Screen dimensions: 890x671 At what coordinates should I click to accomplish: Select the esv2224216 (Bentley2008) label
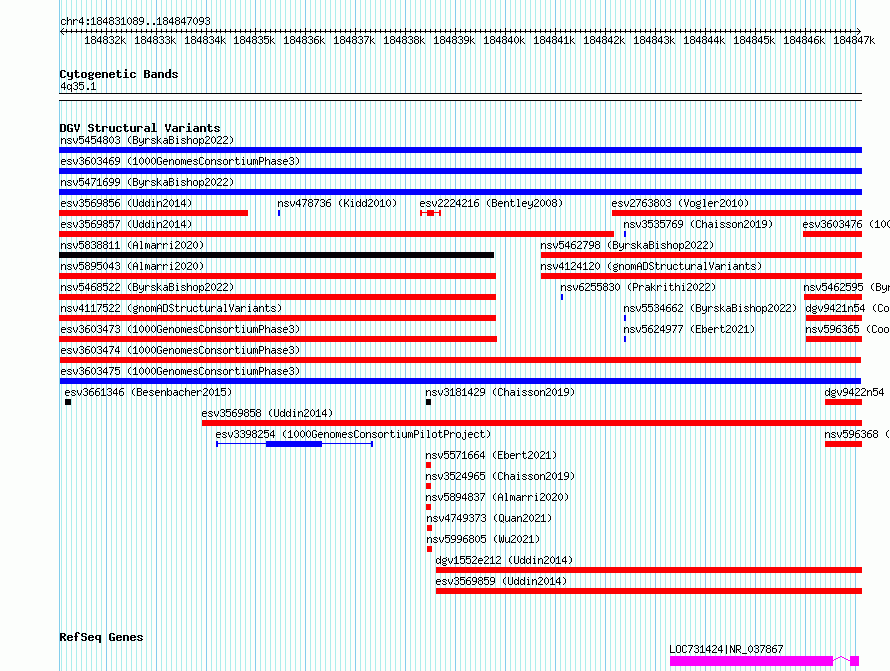tap(491, 203)
